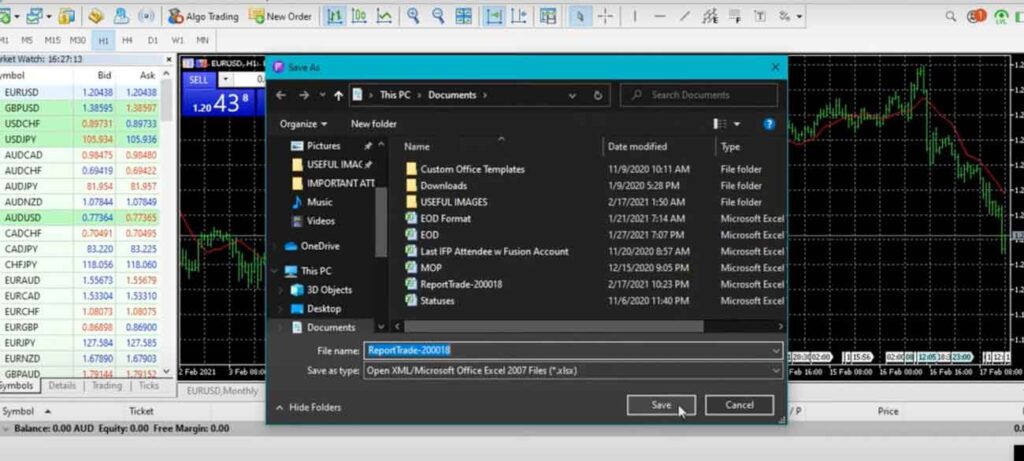The height and width of the screenshot is (461, 1024).
Task: Open the Trading tab in Market Watch
Action: pyautogui.click(x=106, y=385)
